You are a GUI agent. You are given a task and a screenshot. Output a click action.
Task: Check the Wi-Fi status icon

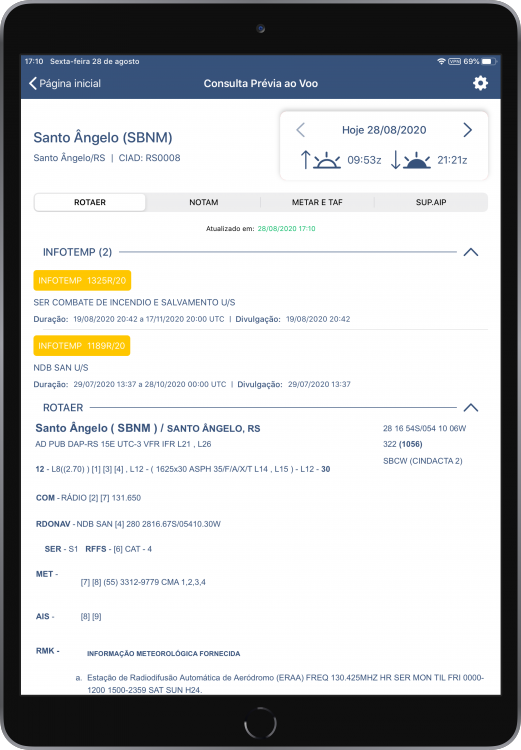click(x=441, y=61)
